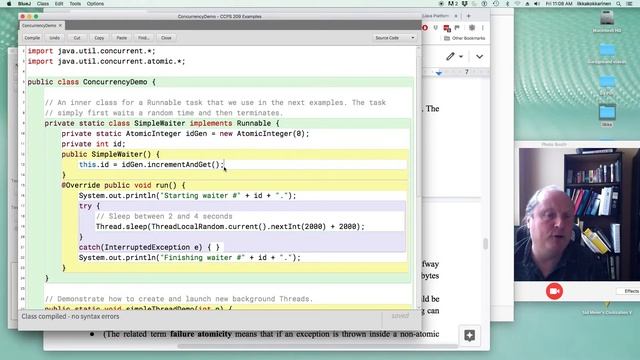
Task: Click the 'import java.util.concurrent.atomic.*;' line
Action: tap(106, 61)
